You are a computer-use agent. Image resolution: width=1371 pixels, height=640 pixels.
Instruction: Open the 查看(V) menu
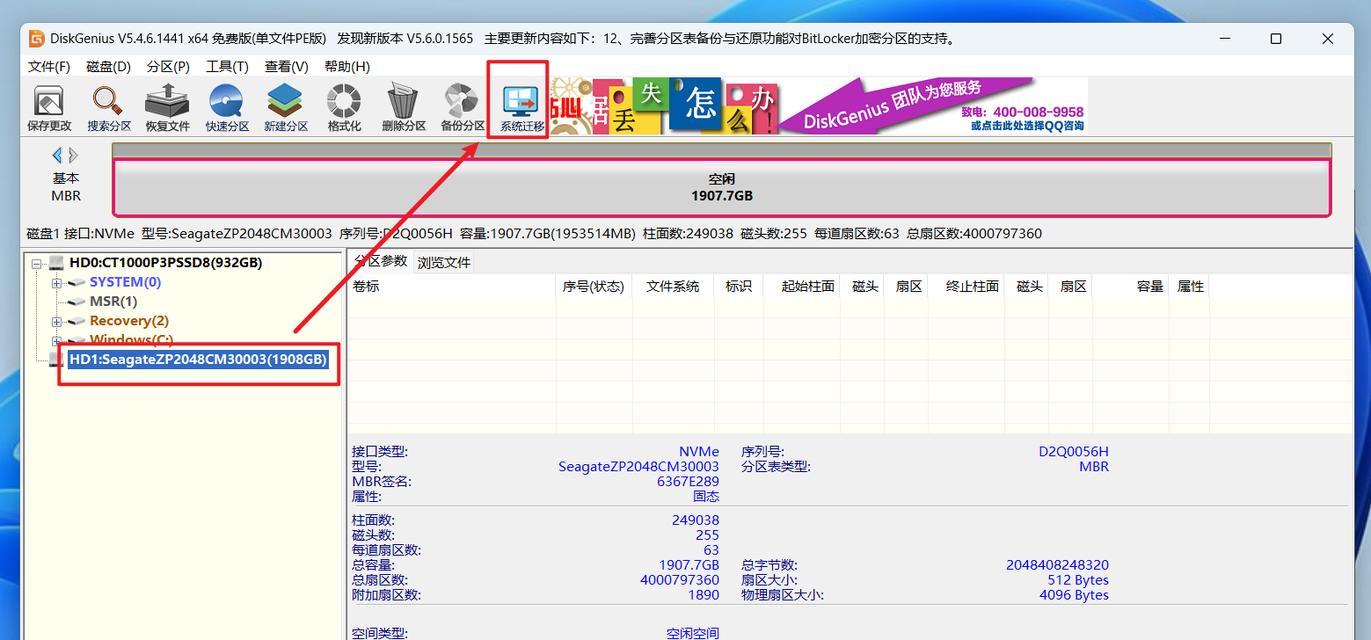click(286, 66)
